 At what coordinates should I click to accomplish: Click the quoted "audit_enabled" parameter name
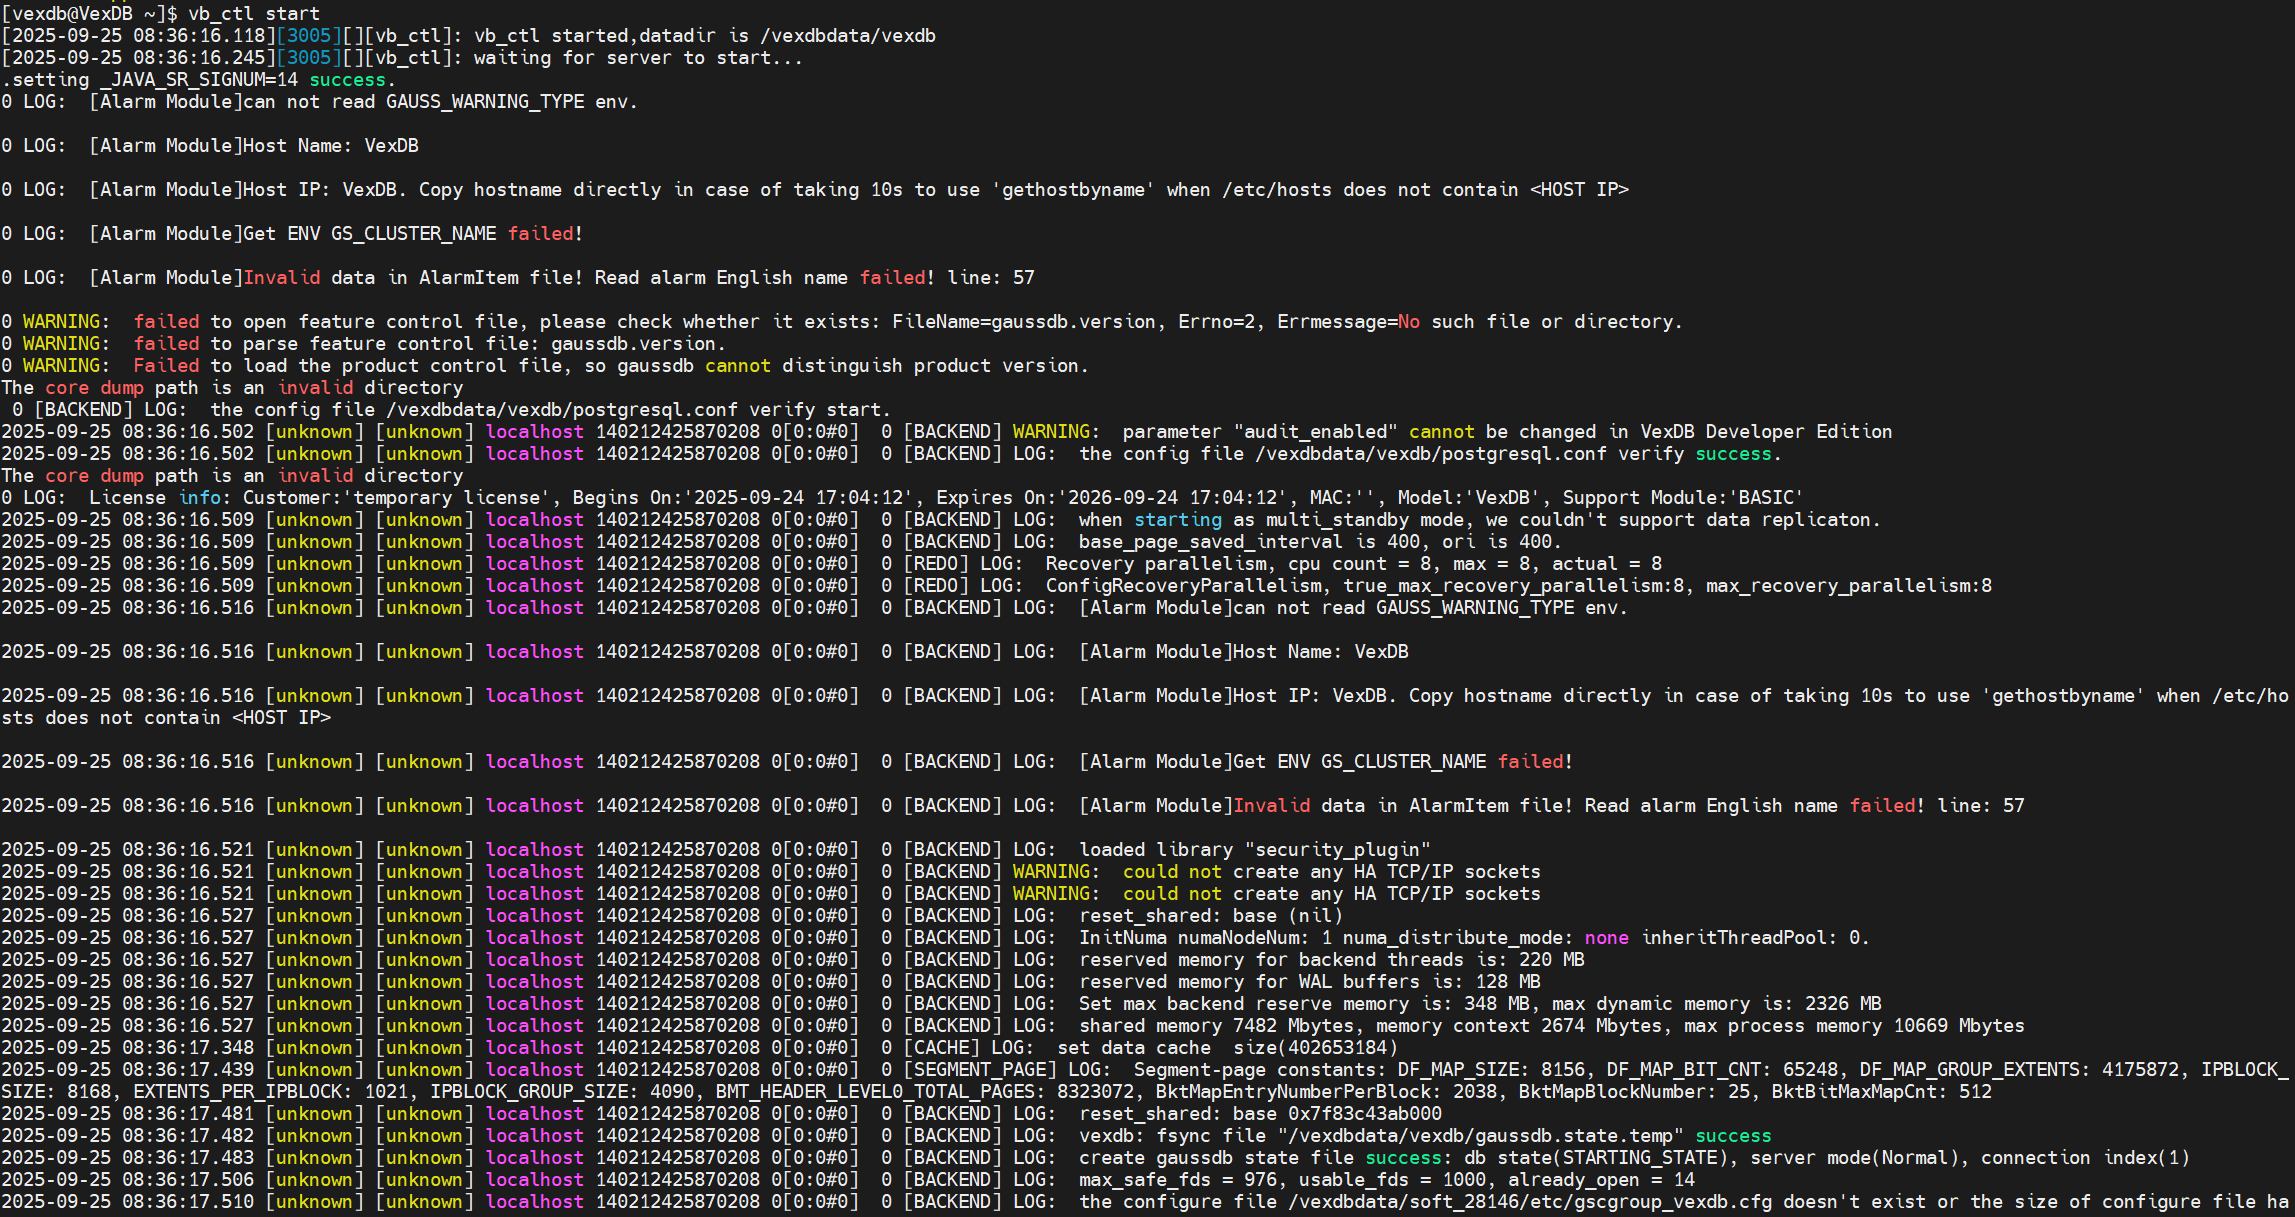pos(1315,431)
